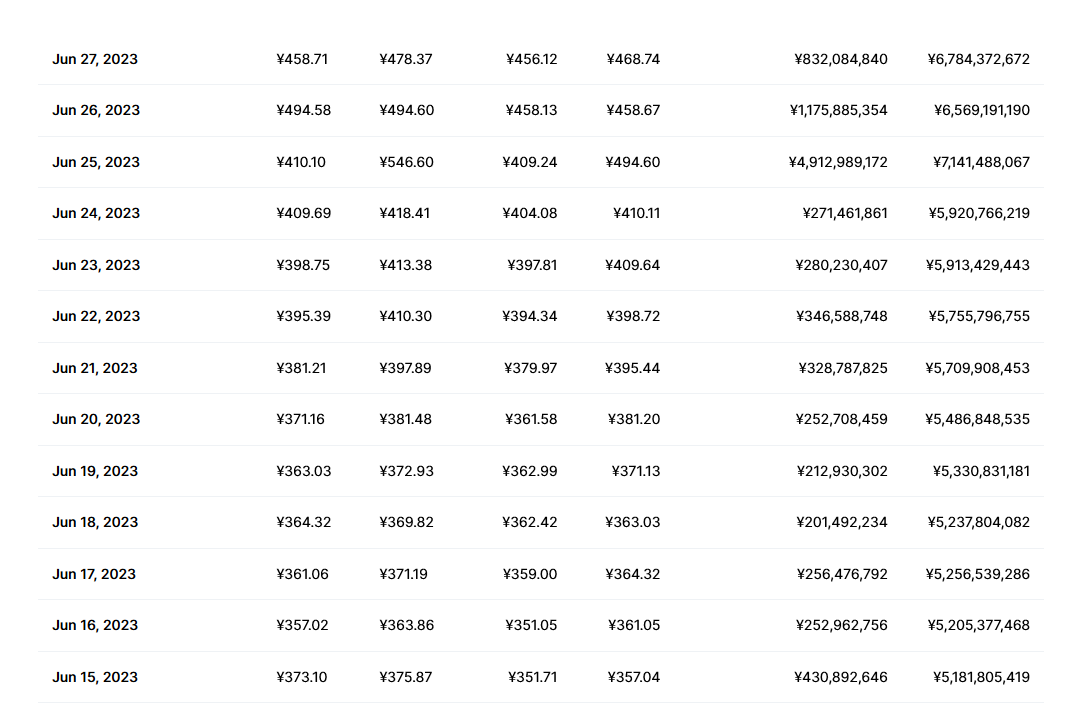Click the ¥430,892,646 figure on Jun 15
The image size is (1070, 720).
point(841,677)
